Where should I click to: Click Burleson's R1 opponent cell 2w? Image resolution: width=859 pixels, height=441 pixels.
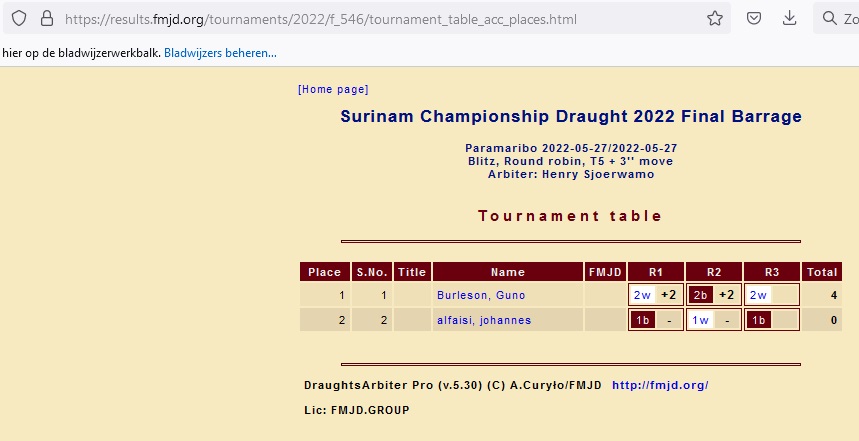[x=642, y=295]
